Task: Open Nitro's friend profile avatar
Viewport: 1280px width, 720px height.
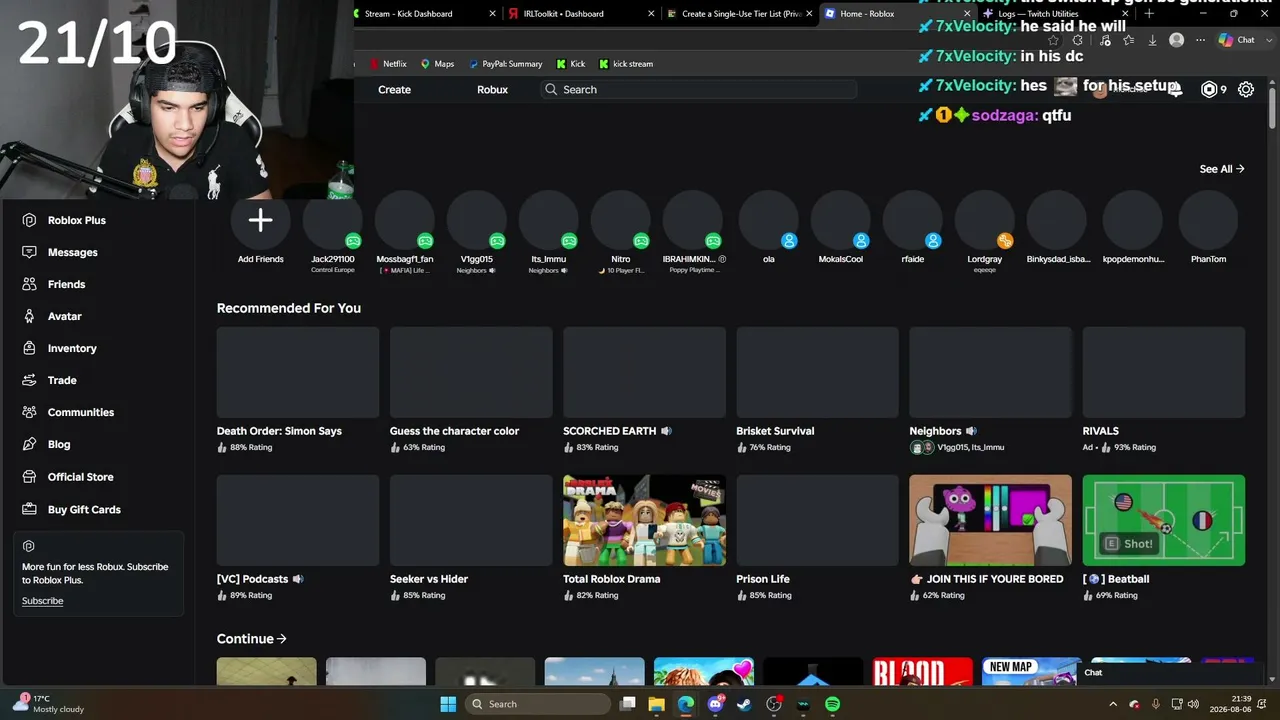Action: pyautogui.click(x=621, y=220)
